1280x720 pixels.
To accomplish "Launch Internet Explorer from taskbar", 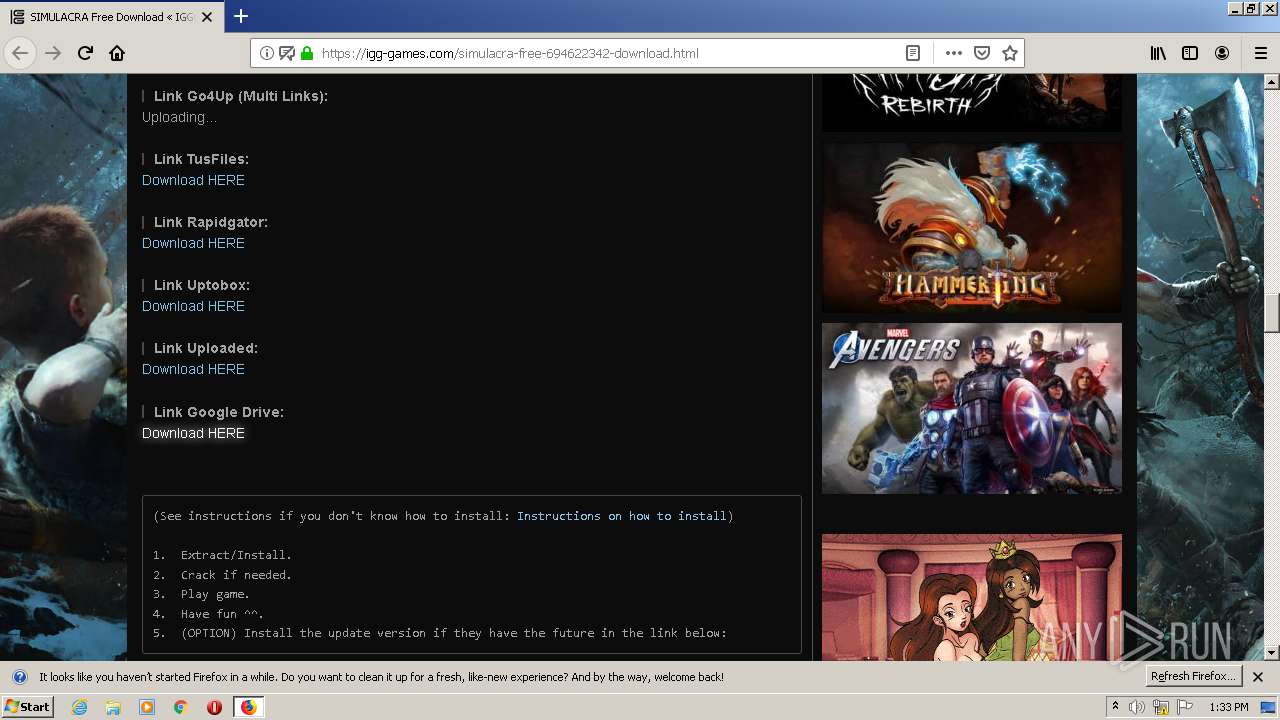I will tap(79, 707).
